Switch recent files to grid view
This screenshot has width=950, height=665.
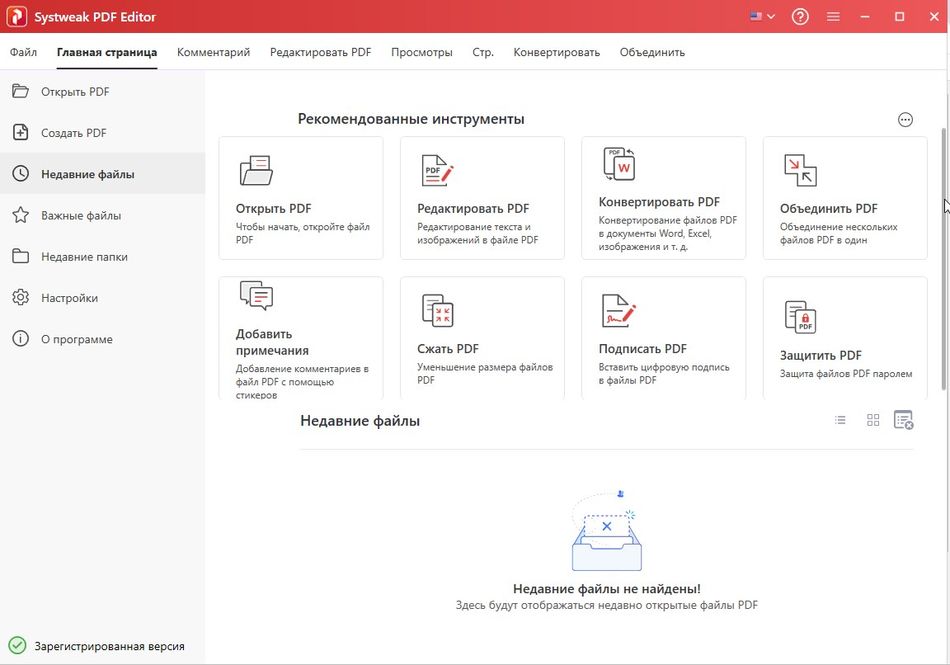(x=872, y=420)
